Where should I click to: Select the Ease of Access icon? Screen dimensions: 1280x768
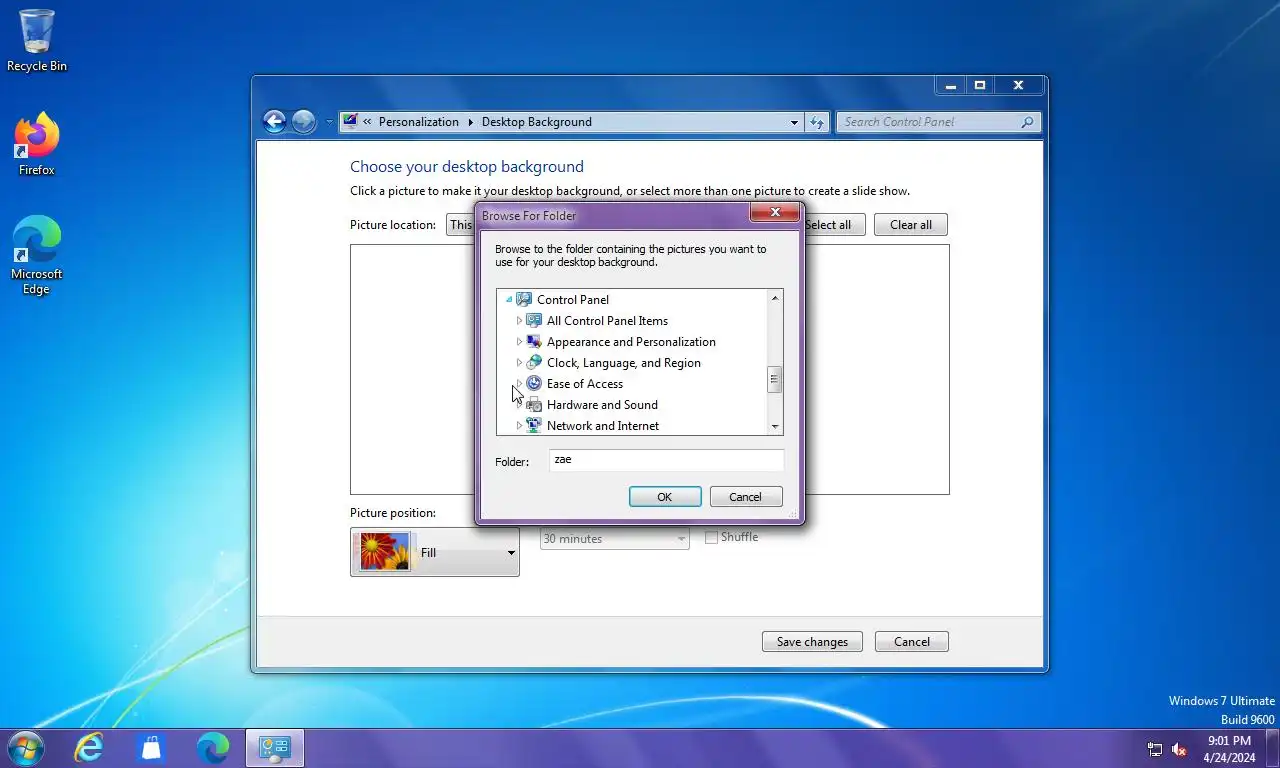pos(534,383)
